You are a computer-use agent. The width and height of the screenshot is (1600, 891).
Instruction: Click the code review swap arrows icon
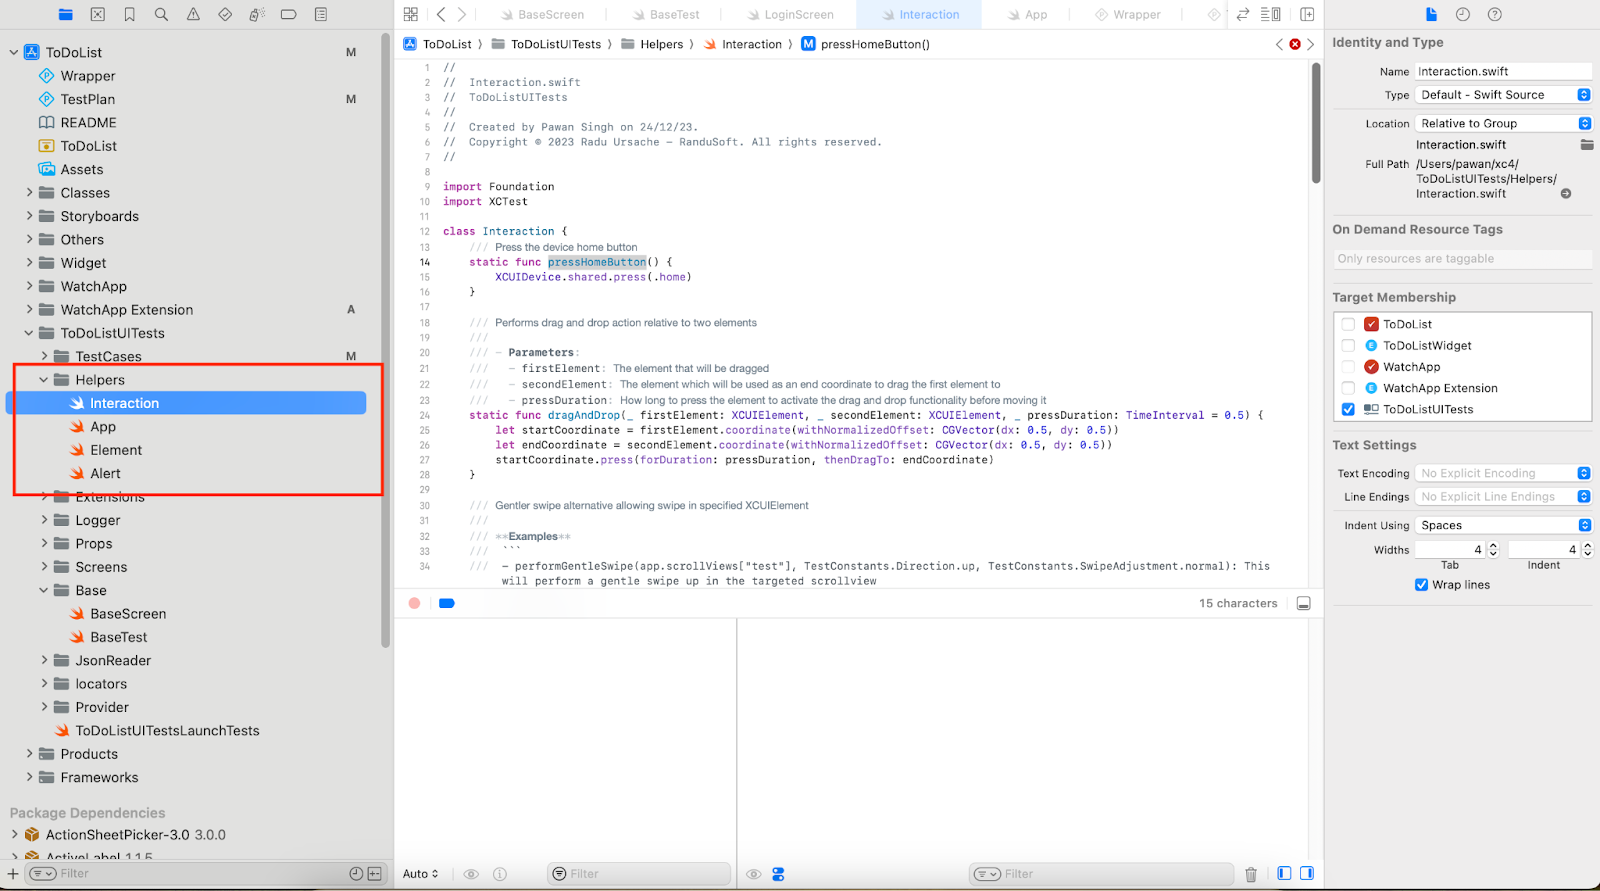click(1243, 14)
